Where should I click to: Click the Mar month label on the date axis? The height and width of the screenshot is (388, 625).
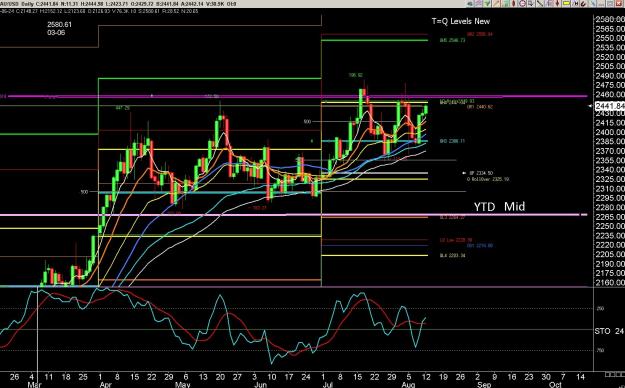(34, 384)
